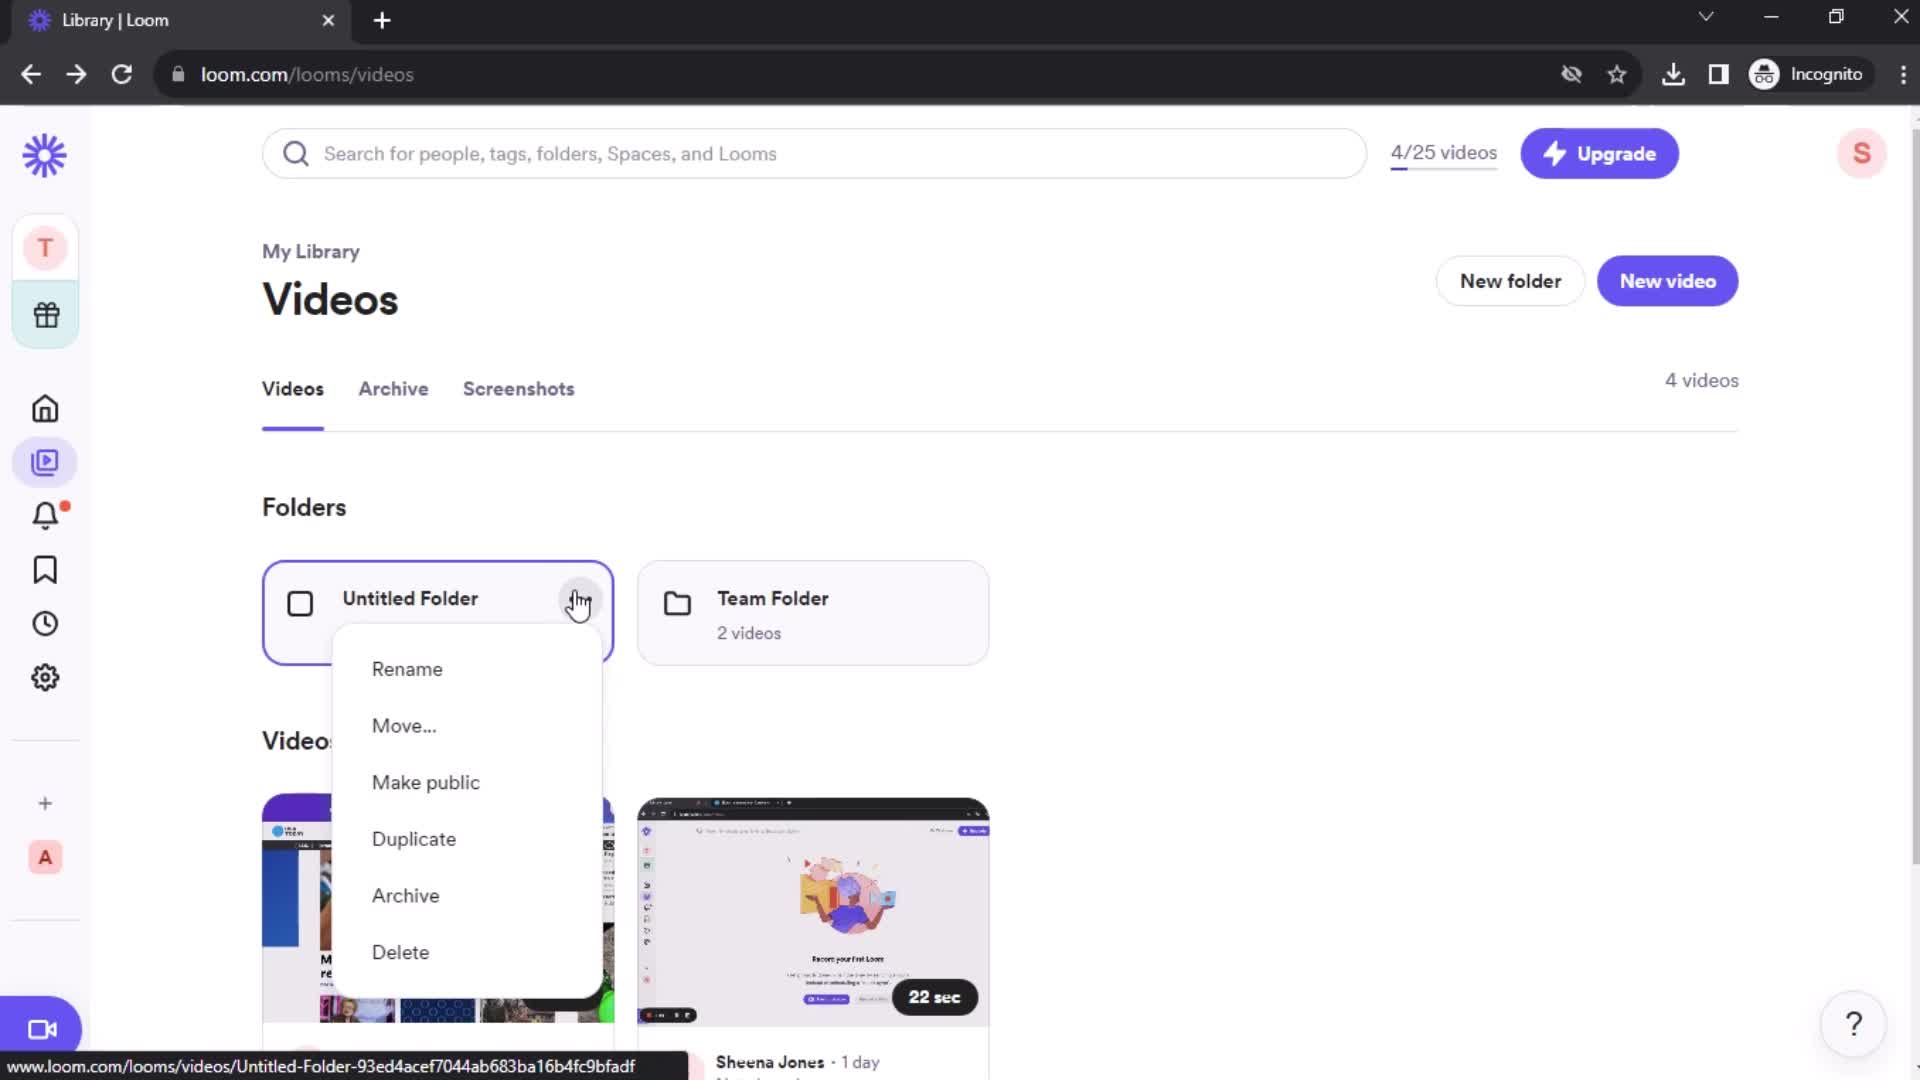Toggle checkbox on Untitled Folder

tap(298, 603)
